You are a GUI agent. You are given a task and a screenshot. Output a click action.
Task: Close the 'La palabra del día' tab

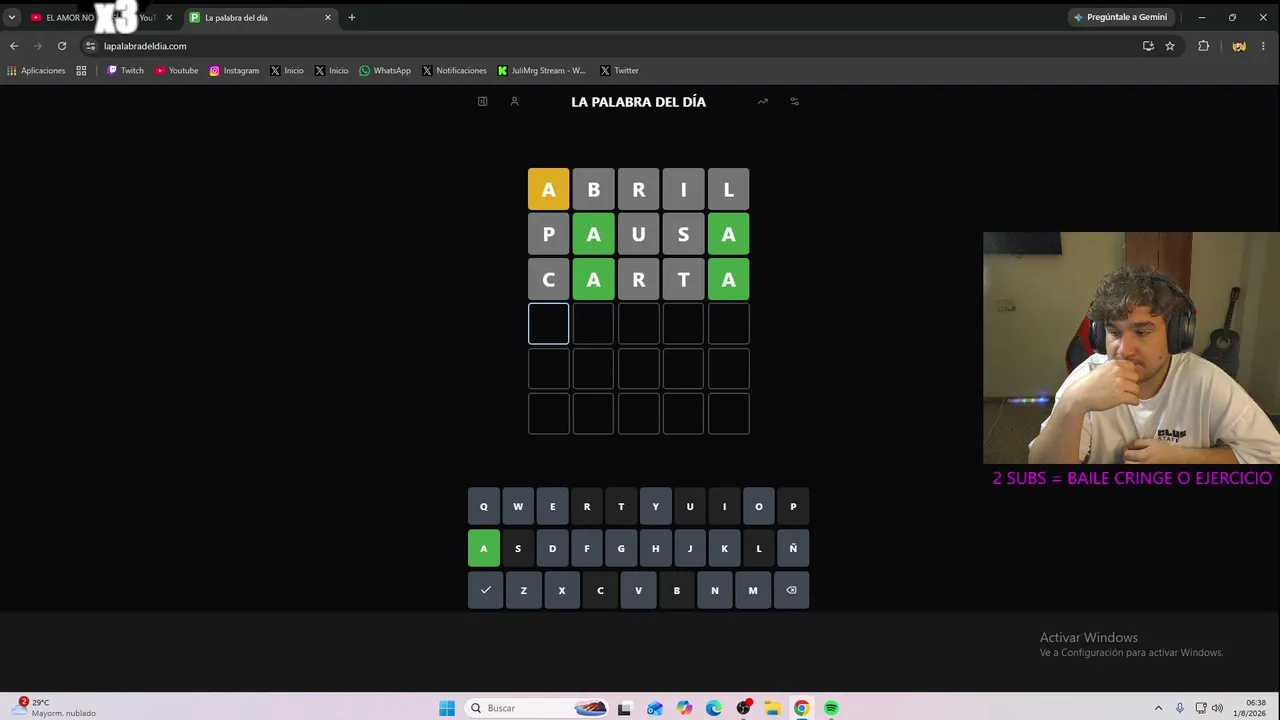point(327,17)
